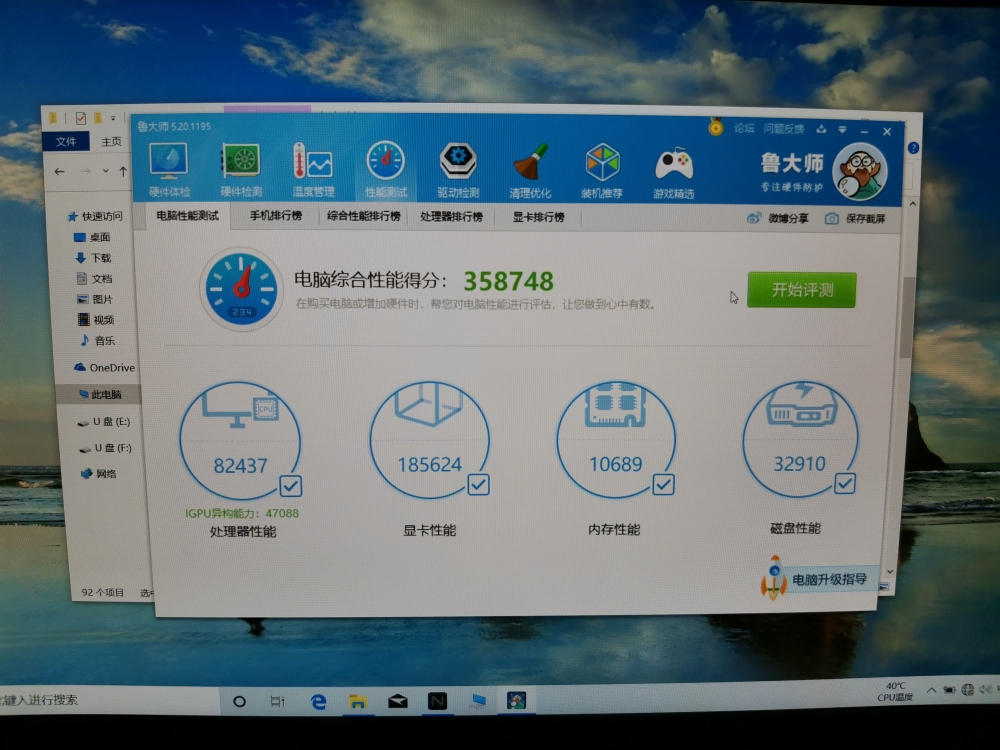Click the Cortana circle on taskbar
The image size is (1000, 750).
pyautogui.click(x=240, y=702)
